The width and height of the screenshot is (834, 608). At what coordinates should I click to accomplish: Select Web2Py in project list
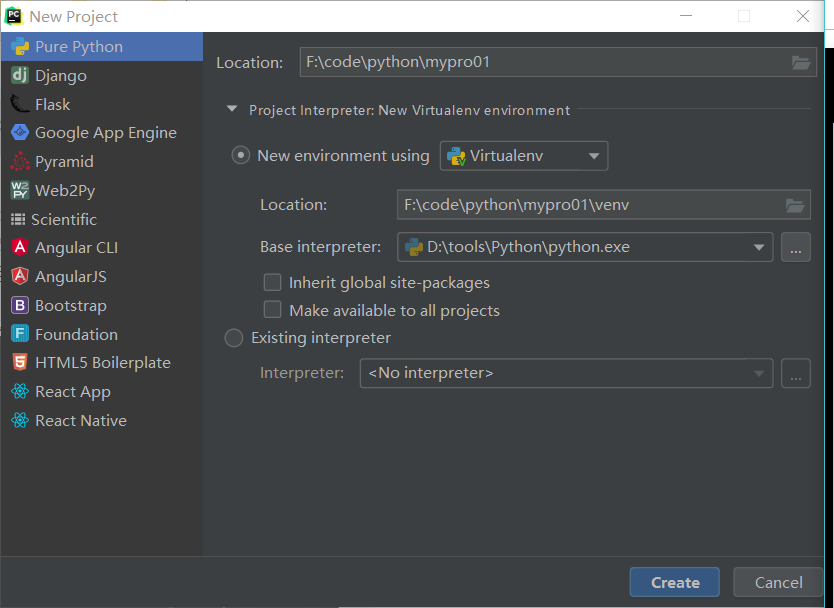(102, 190)
